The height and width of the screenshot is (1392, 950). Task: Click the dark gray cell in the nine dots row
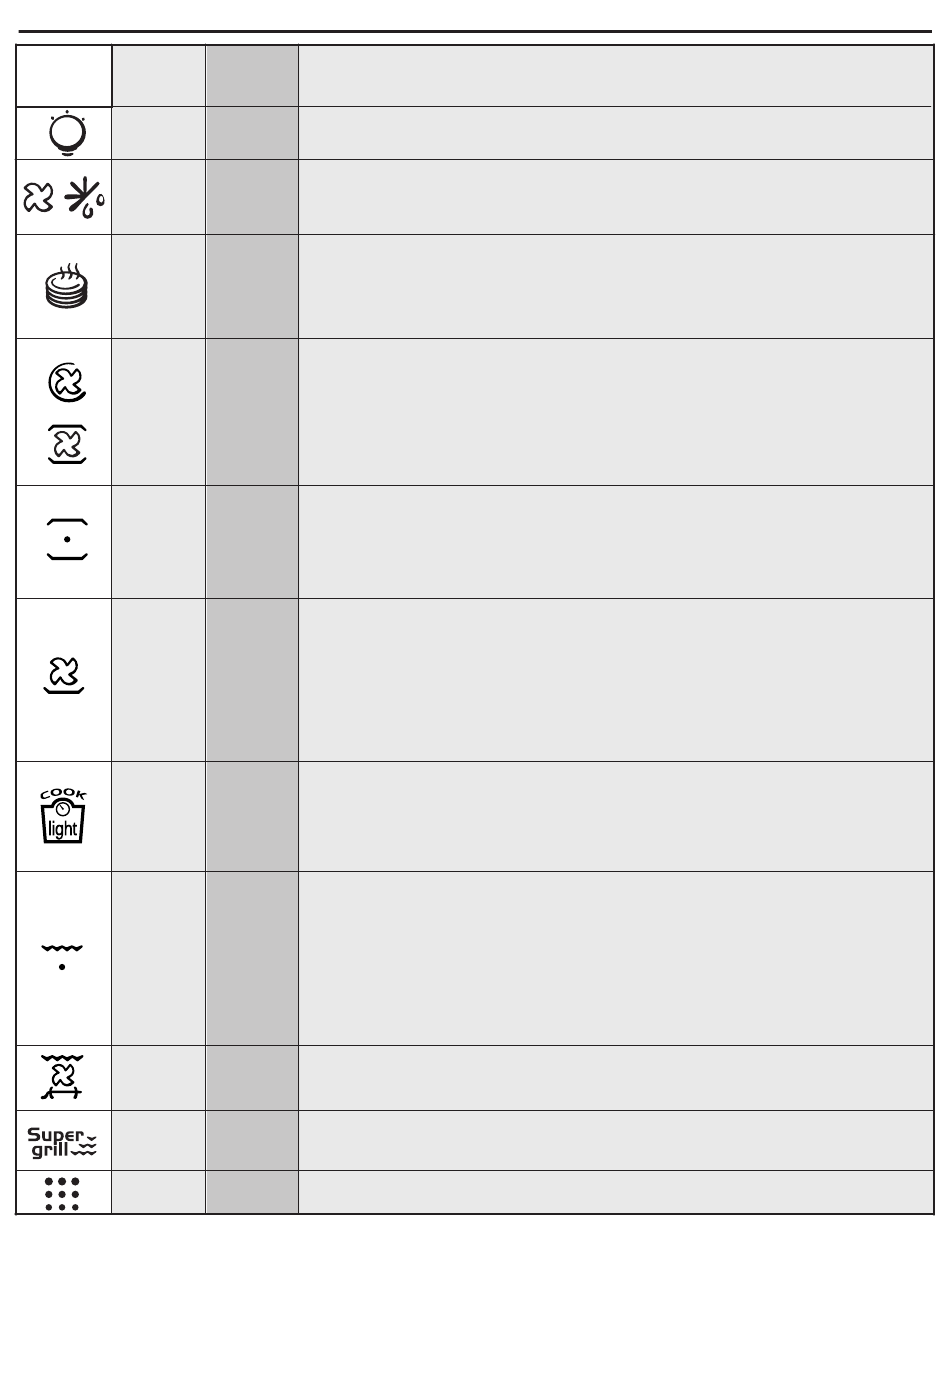251,1192
